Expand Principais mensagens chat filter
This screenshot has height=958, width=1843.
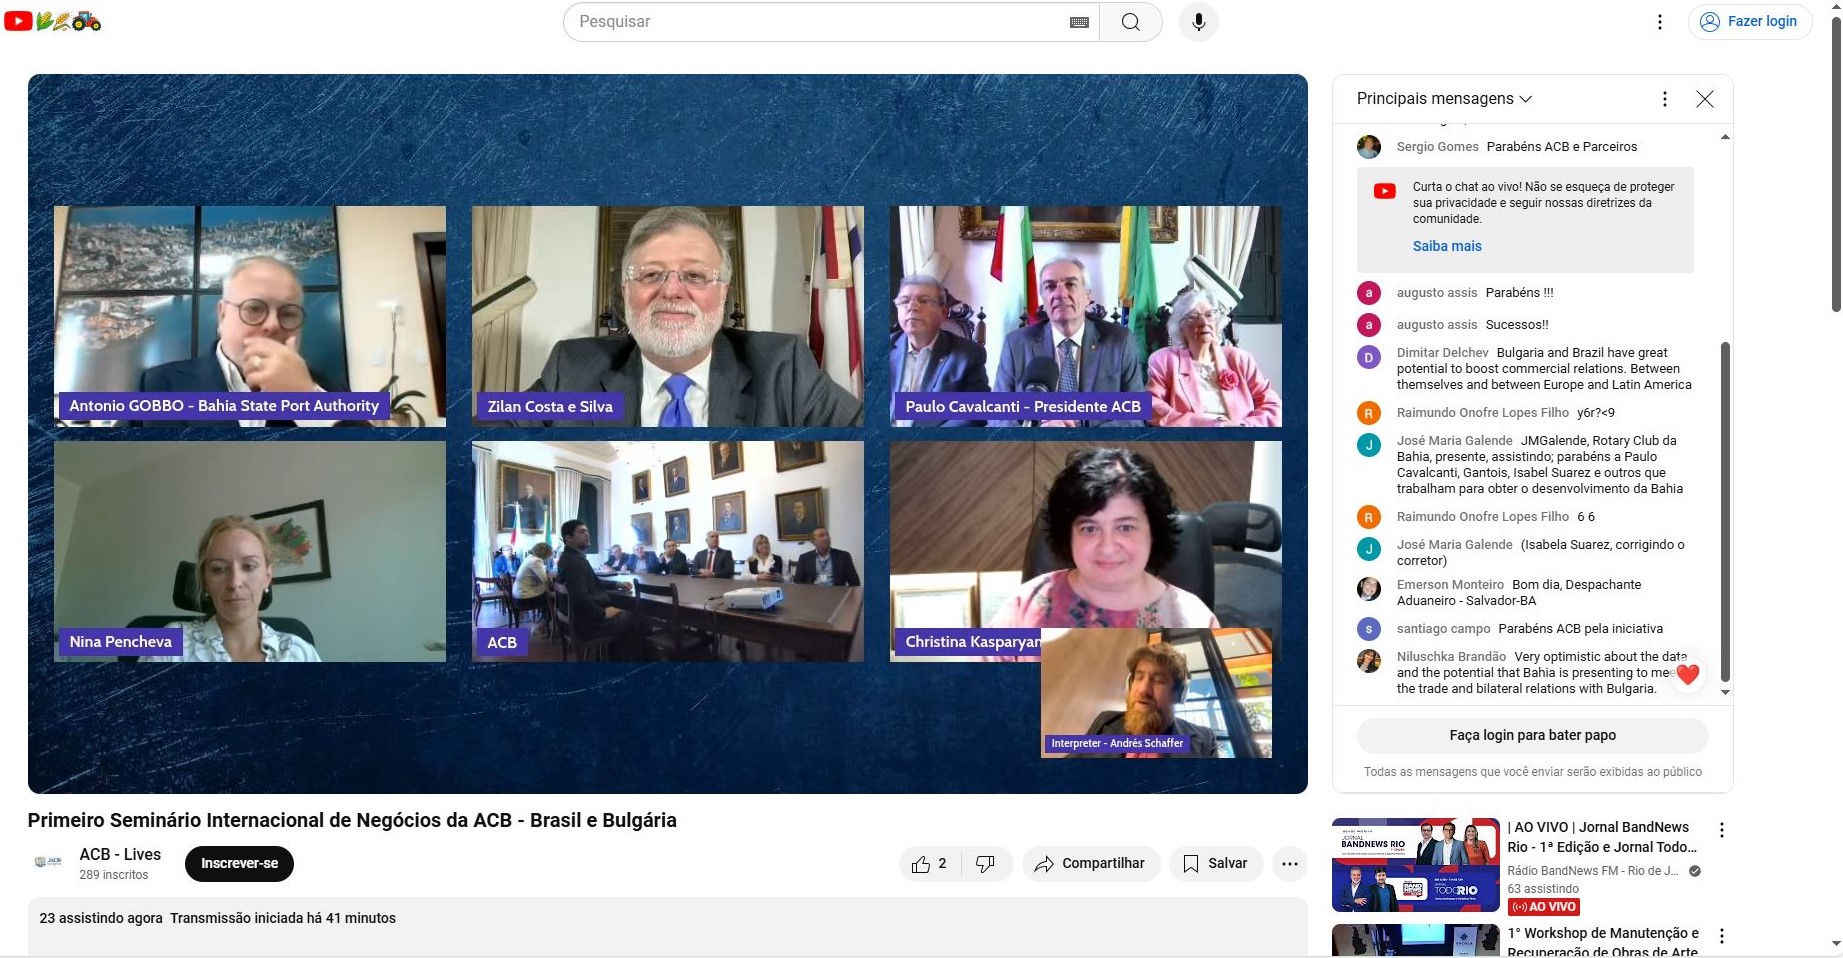tap(1444, 98)
